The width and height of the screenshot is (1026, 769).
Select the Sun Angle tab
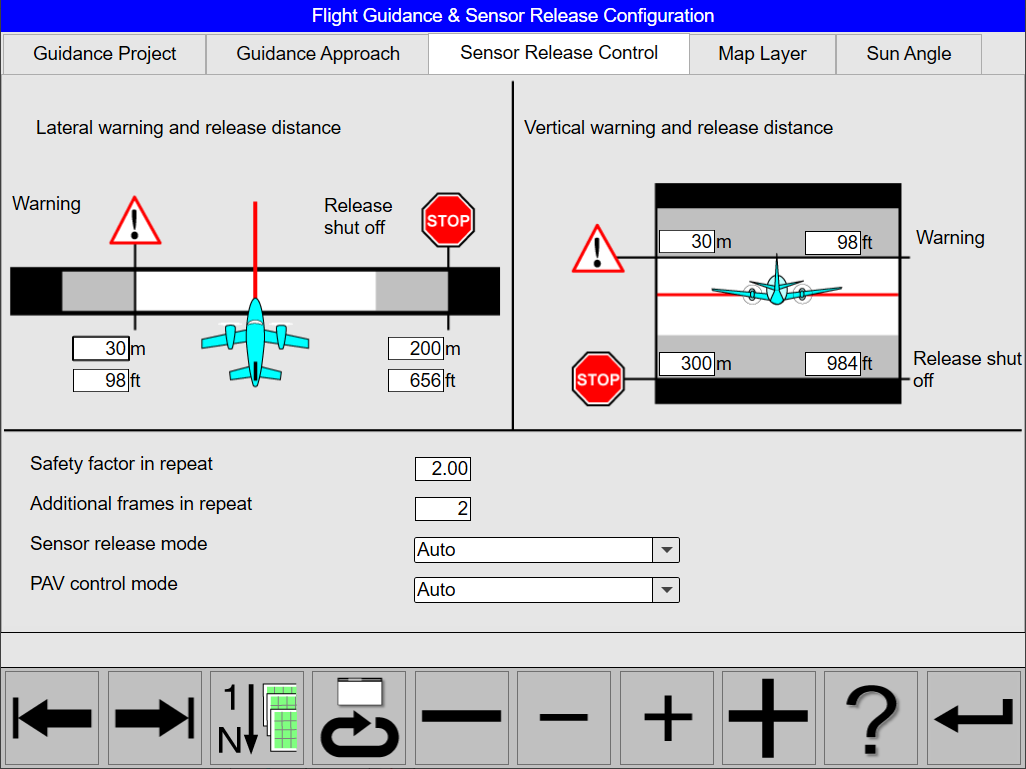[908, 53]
